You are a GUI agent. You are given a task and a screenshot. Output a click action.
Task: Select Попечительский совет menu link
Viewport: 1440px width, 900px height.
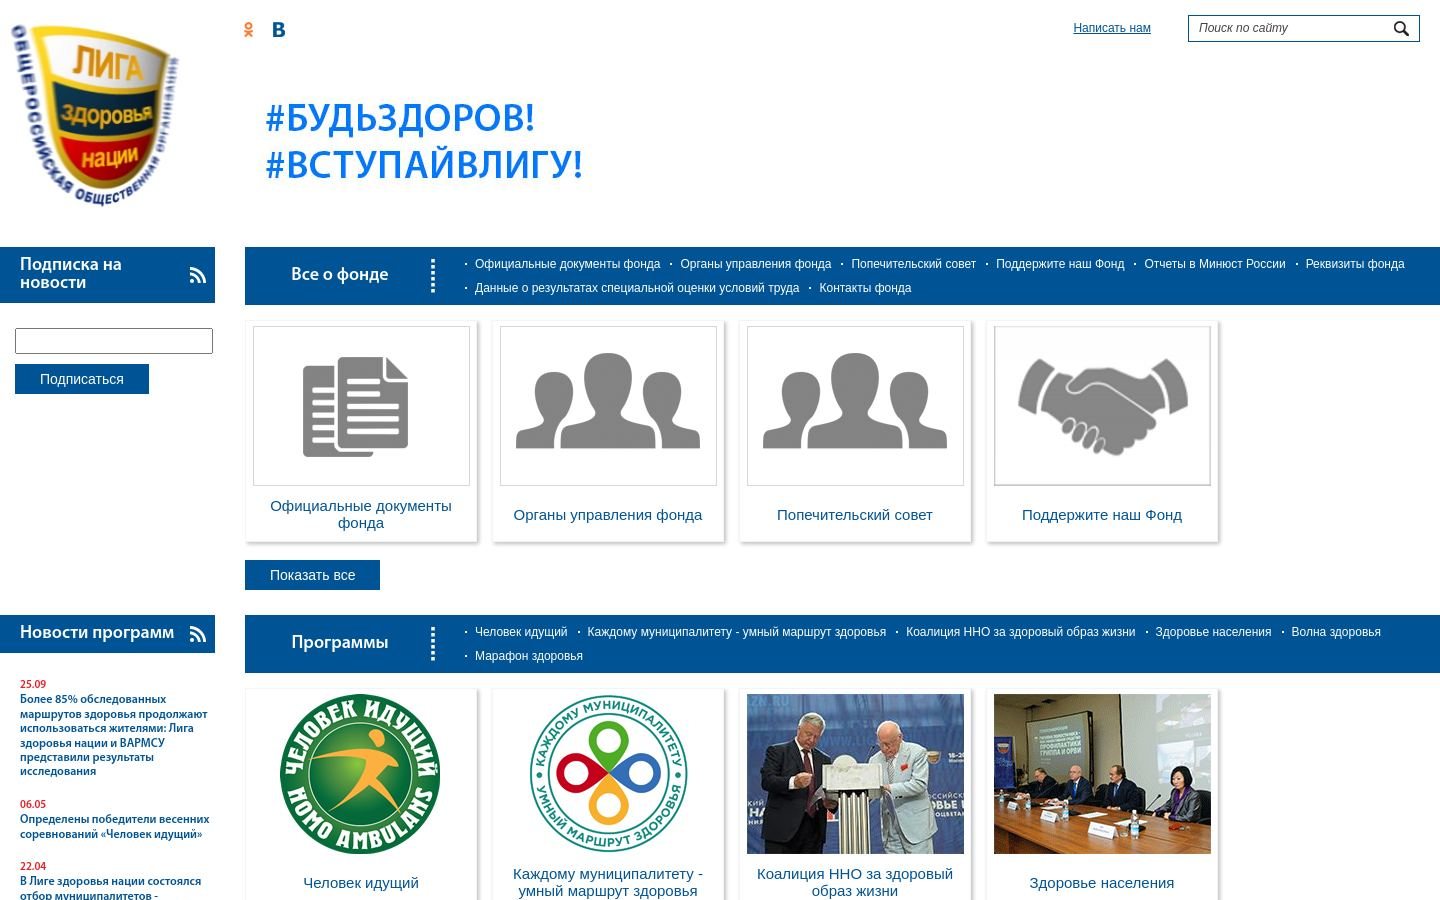click(913, 264)
